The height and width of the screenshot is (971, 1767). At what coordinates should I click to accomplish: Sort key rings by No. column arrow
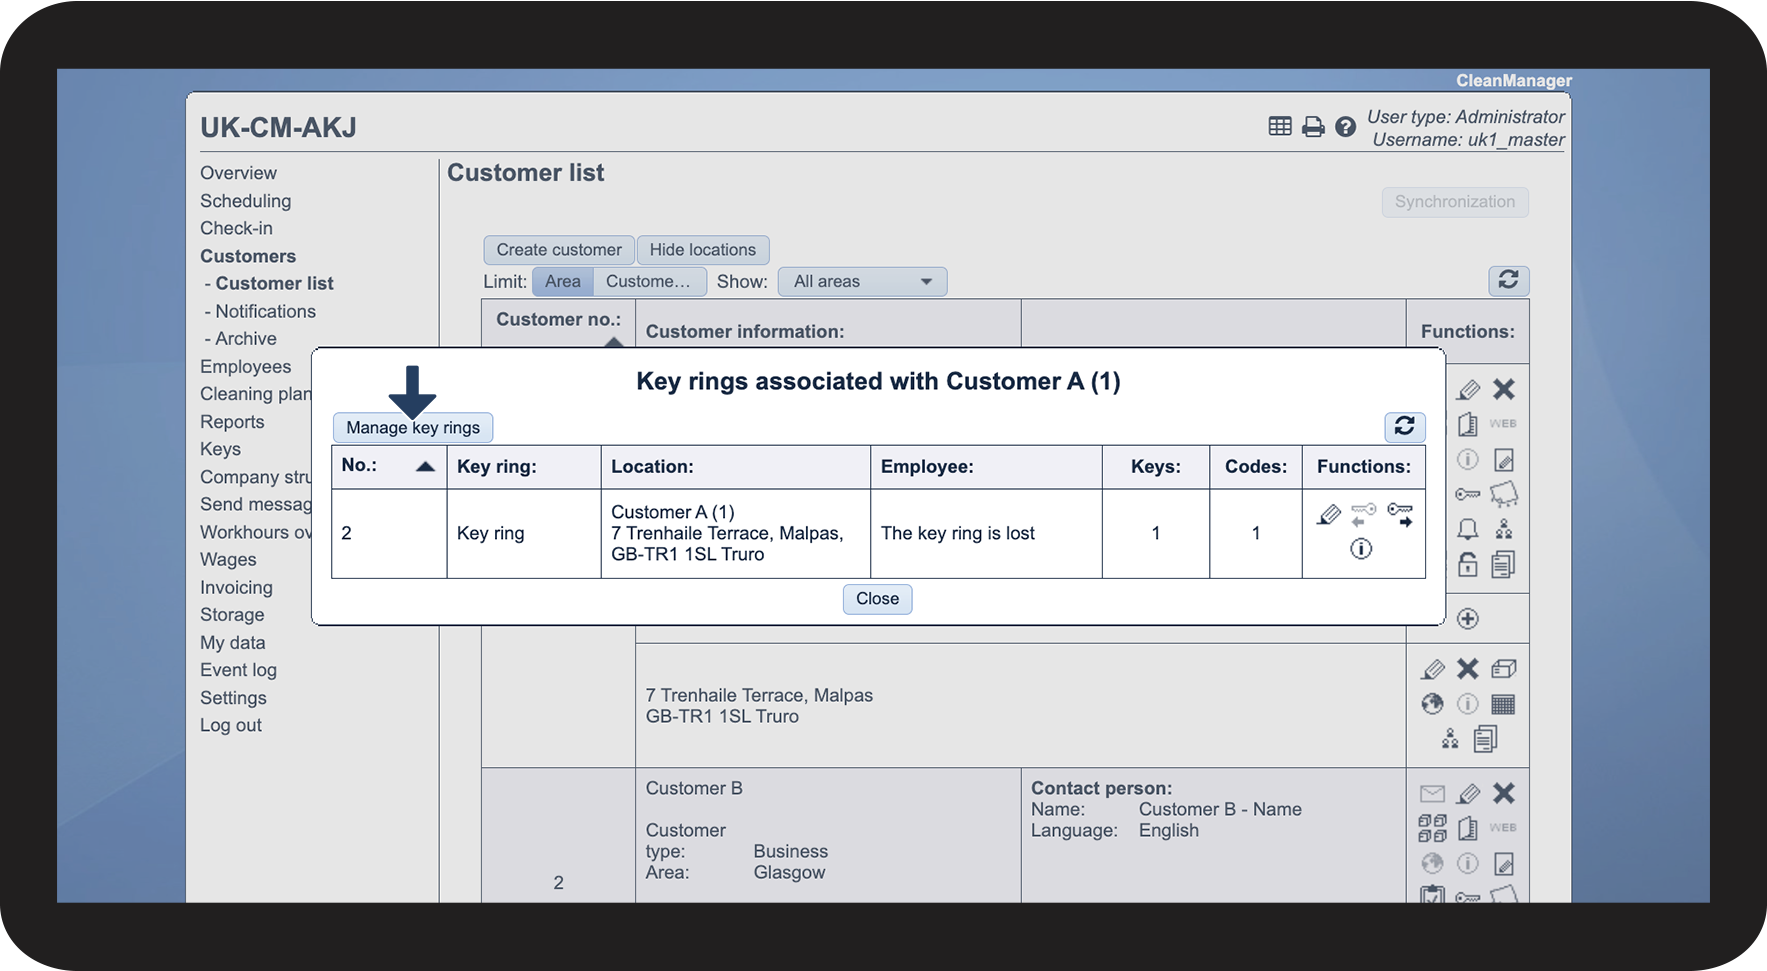[425, 466]
